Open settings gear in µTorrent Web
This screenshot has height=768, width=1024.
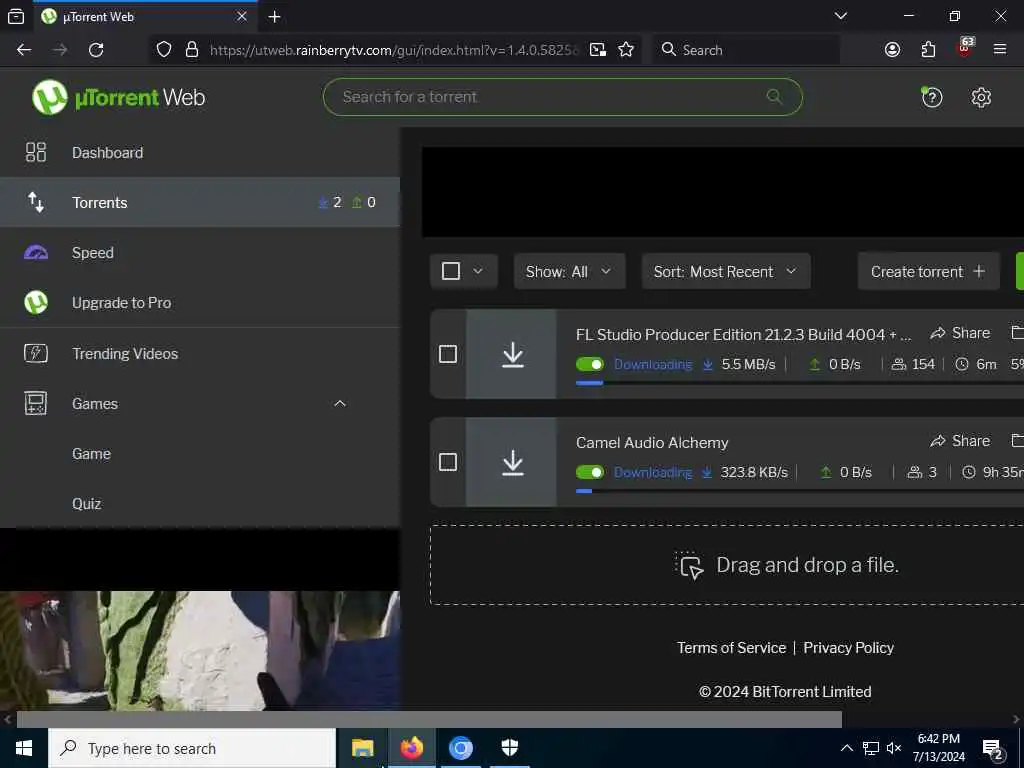(x=981, y=97)
